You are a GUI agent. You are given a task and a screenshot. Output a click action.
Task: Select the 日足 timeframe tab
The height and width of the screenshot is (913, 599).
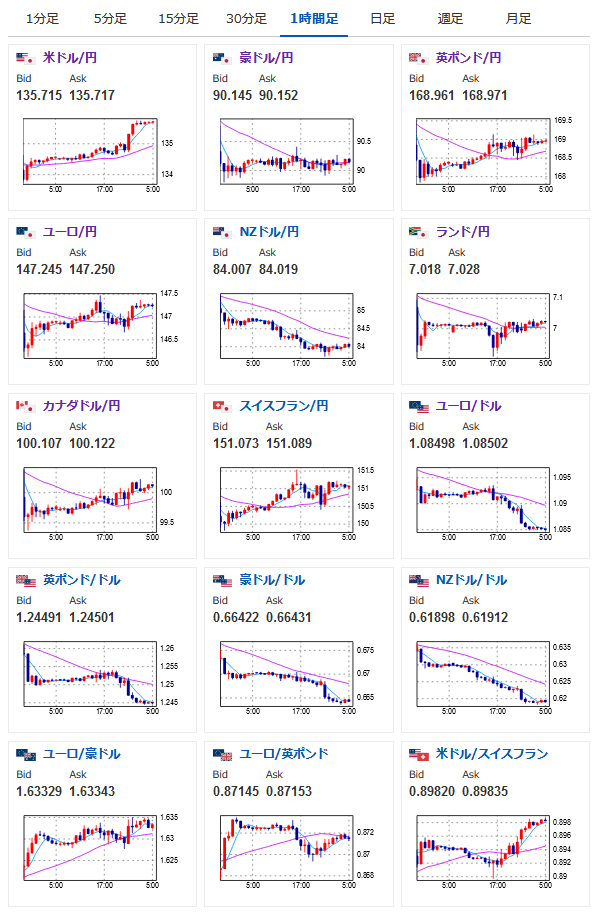[382, 19]
